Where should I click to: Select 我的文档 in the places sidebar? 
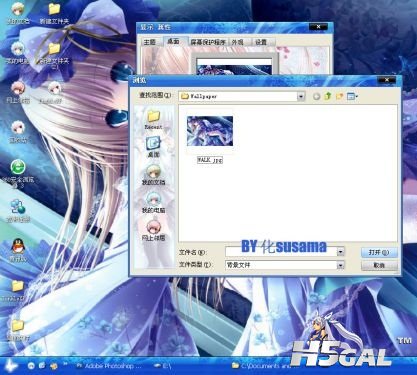click(x=153, y=175)
